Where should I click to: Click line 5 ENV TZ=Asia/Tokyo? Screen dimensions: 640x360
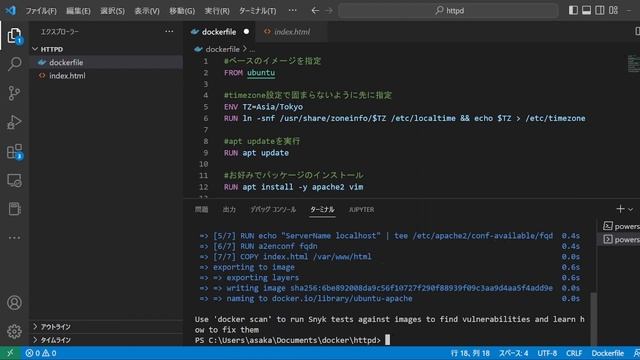pos(263,107)
